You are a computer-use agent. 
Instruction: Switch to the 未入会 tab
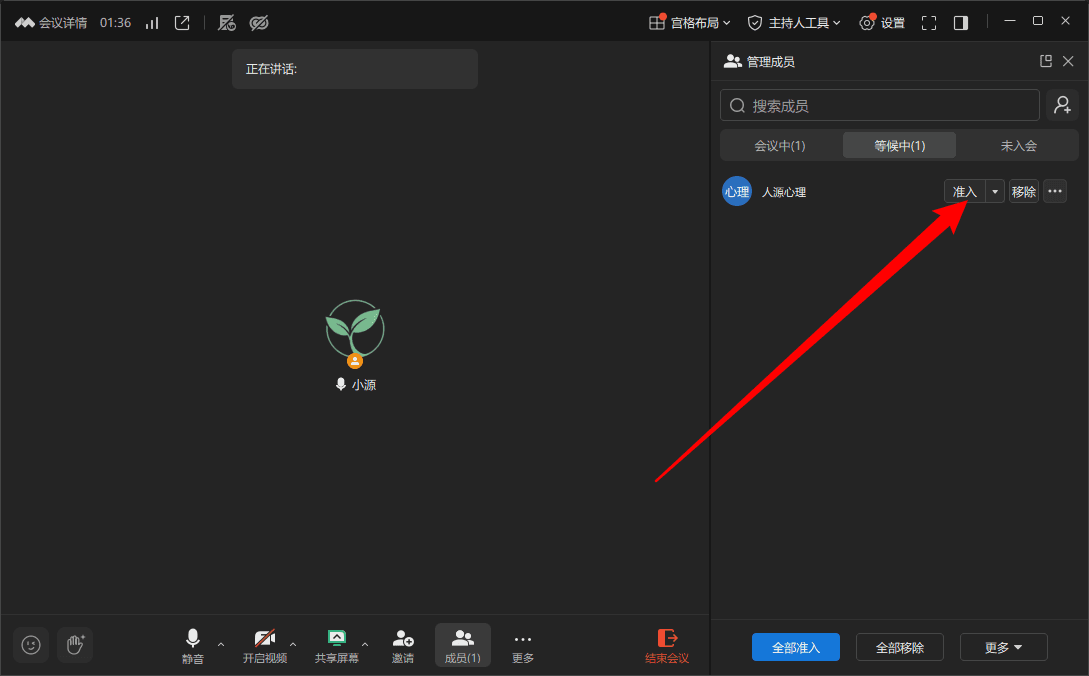[1018, 146]
